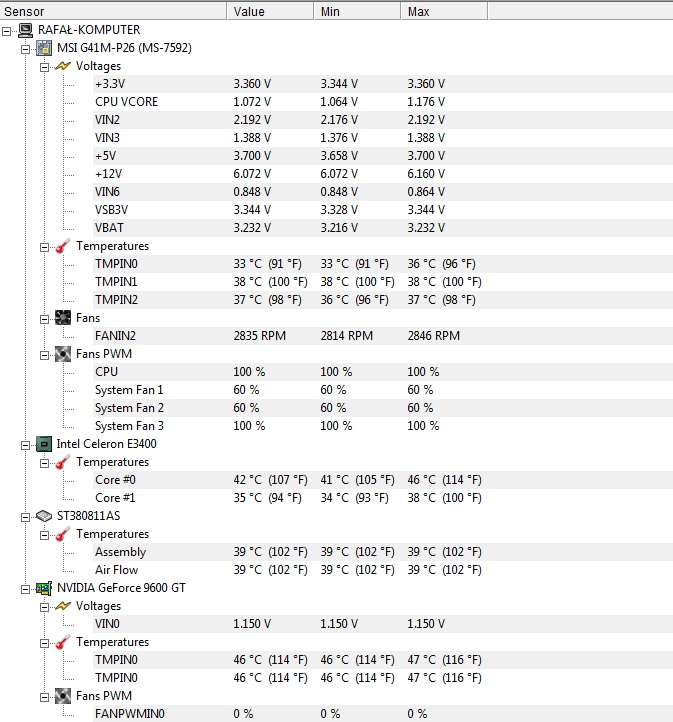Image resolution: width=673 pixels, height=722 pixels.
Task: Click the Max column header
Action: pyautogui.click(x=444, y=11)
